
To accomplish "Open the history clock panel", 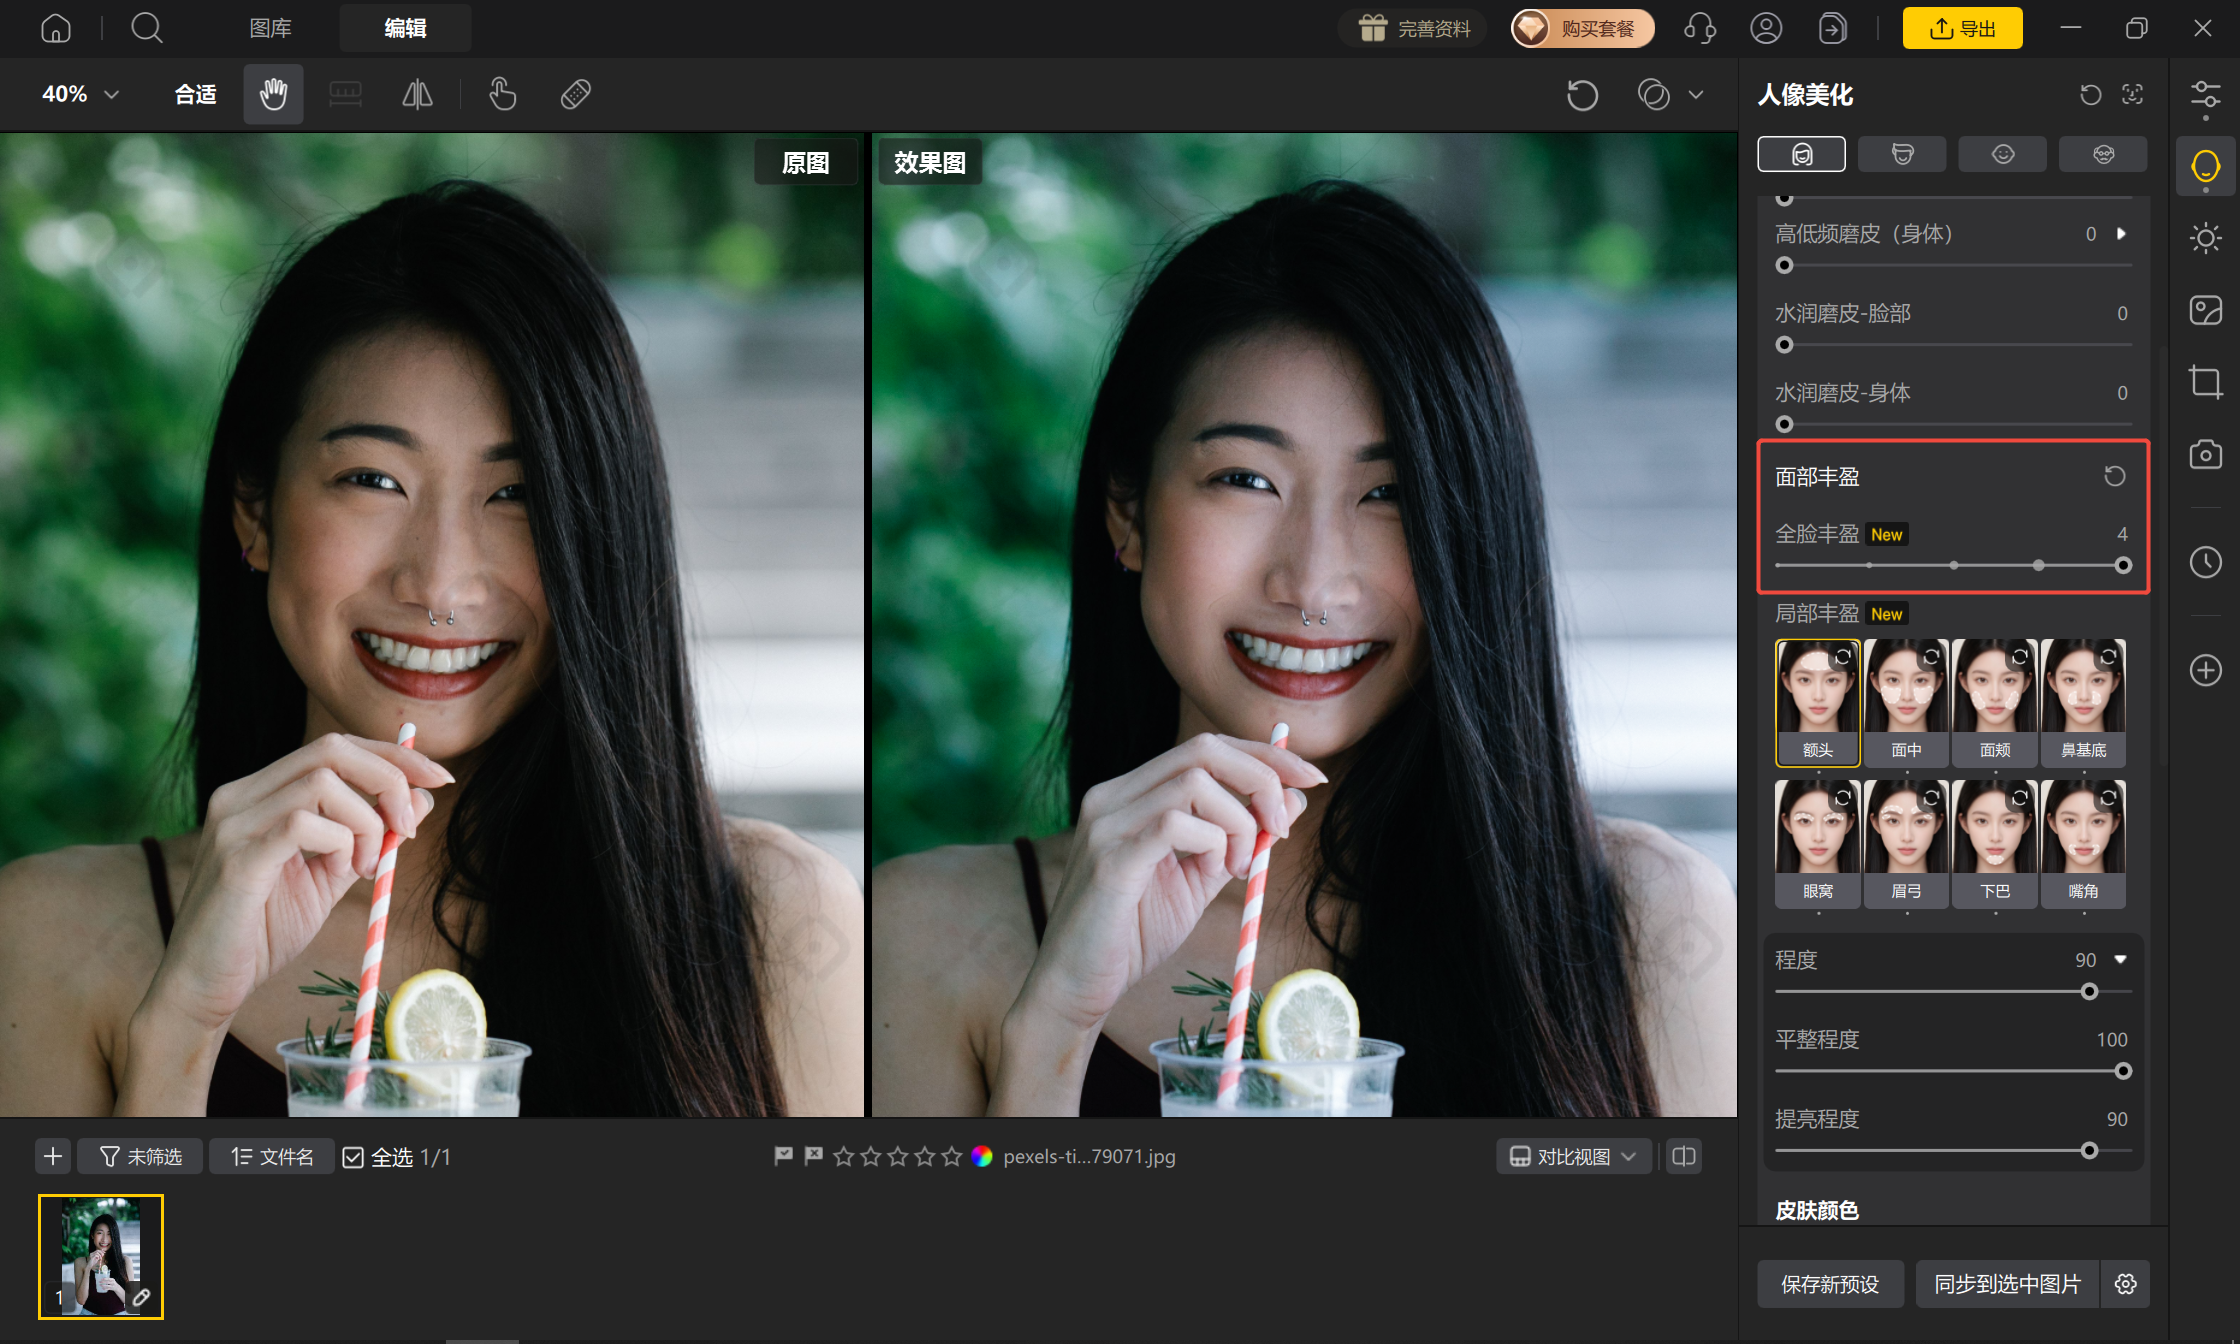I will (x=2205, y=562).
